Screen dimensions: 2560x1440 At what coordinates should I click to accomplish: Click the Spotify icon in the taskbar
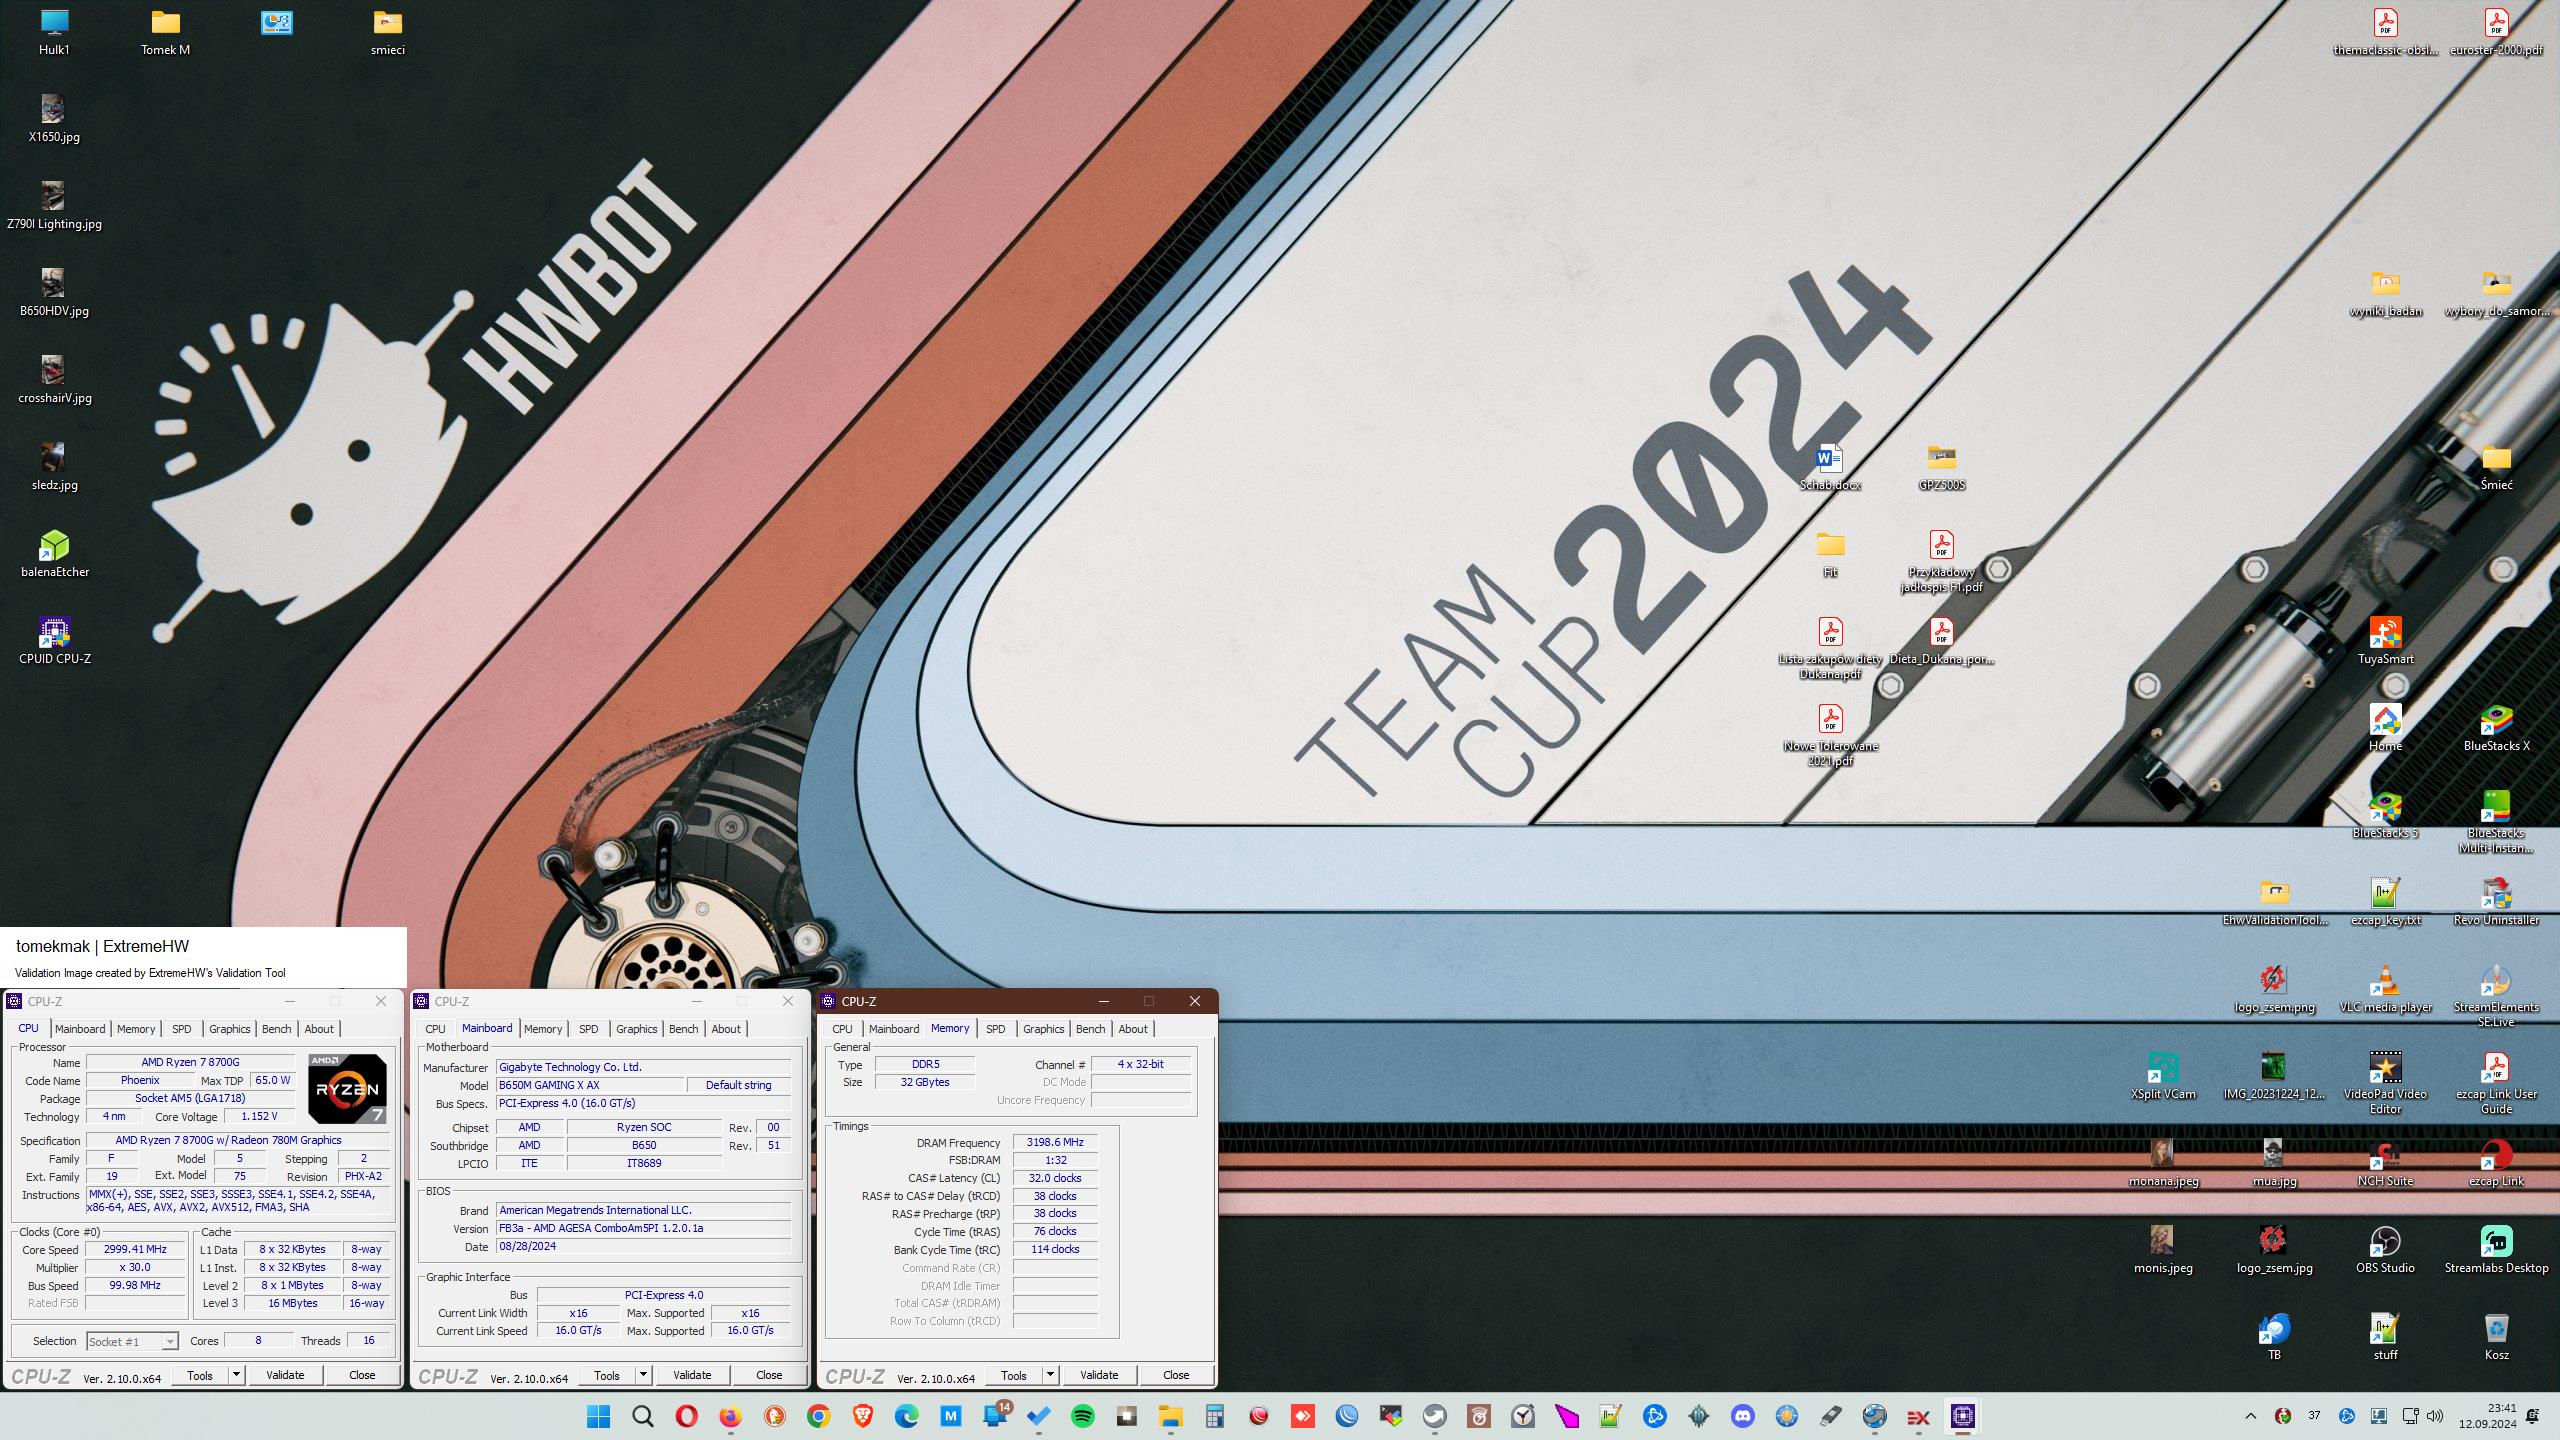coord(1082,1416)
